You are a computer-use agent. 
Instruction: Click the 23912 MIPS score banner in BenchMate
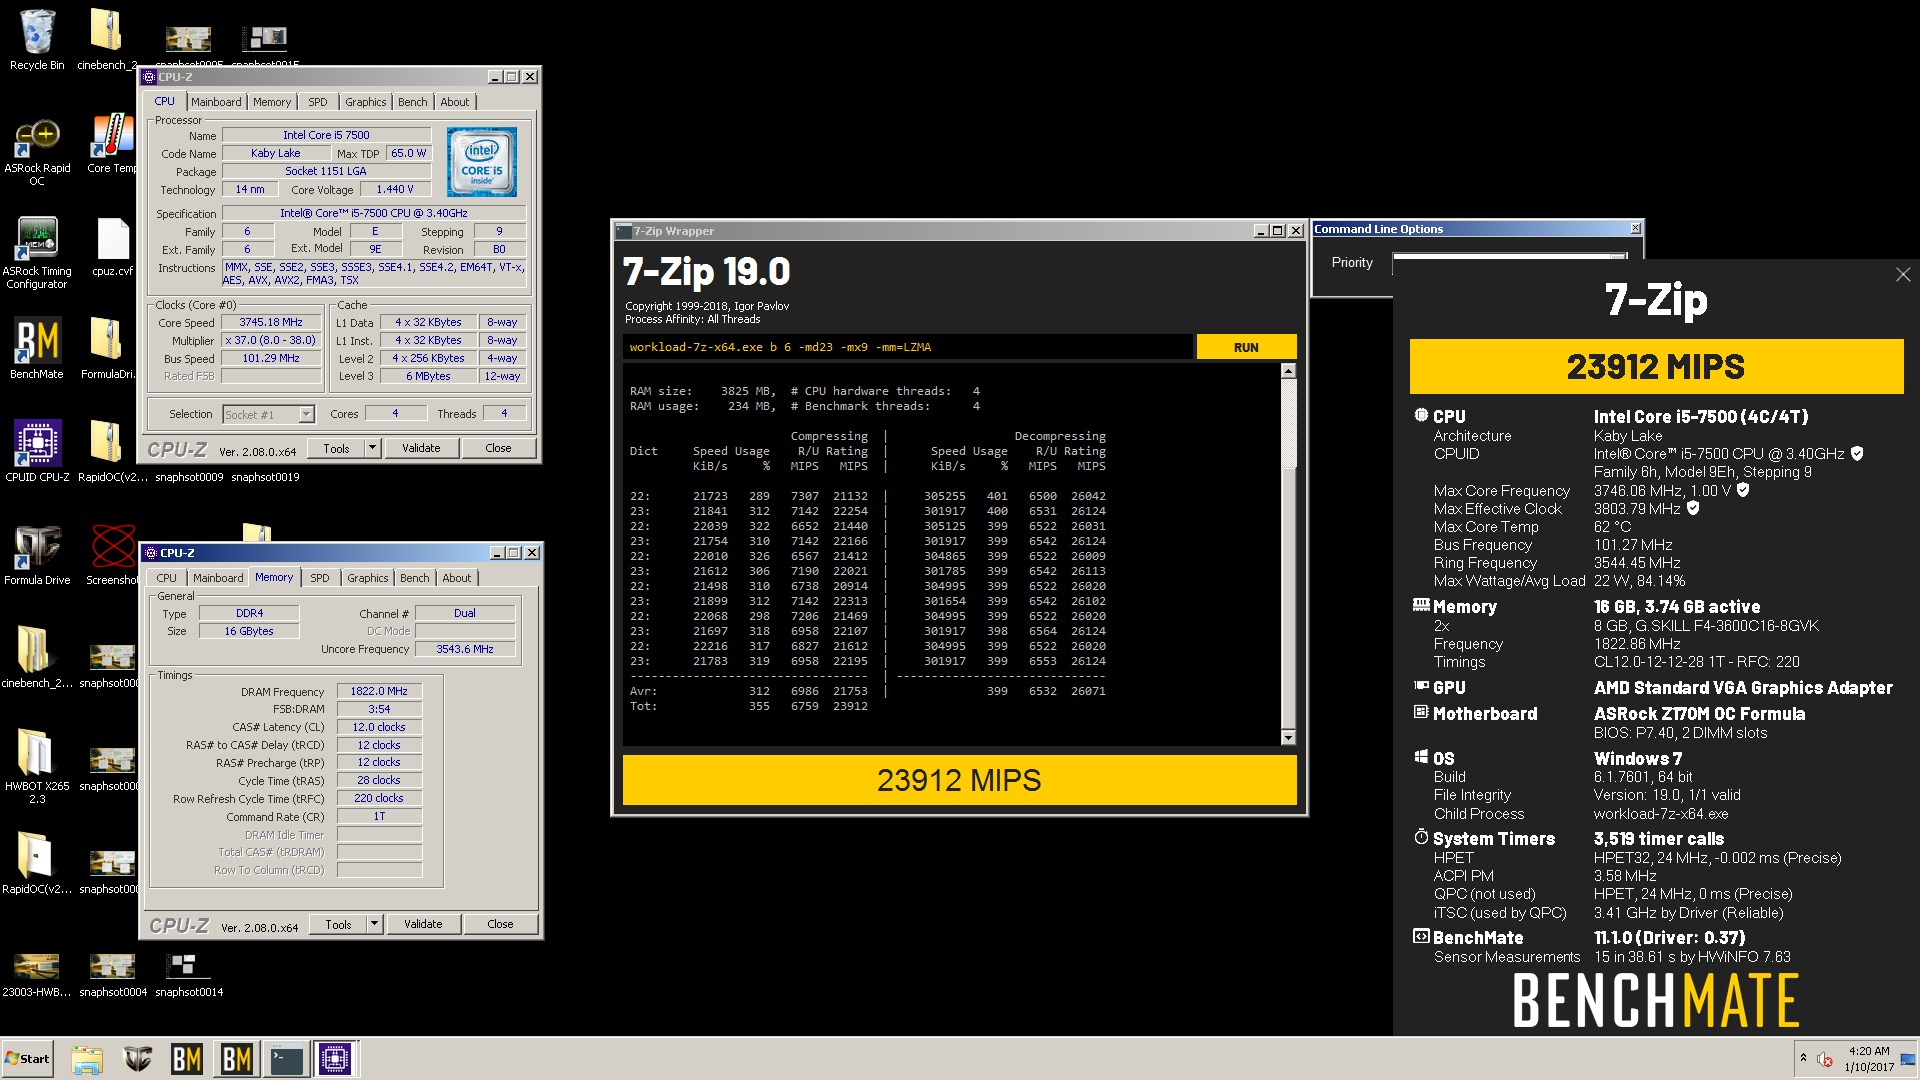click(1656, 367)
